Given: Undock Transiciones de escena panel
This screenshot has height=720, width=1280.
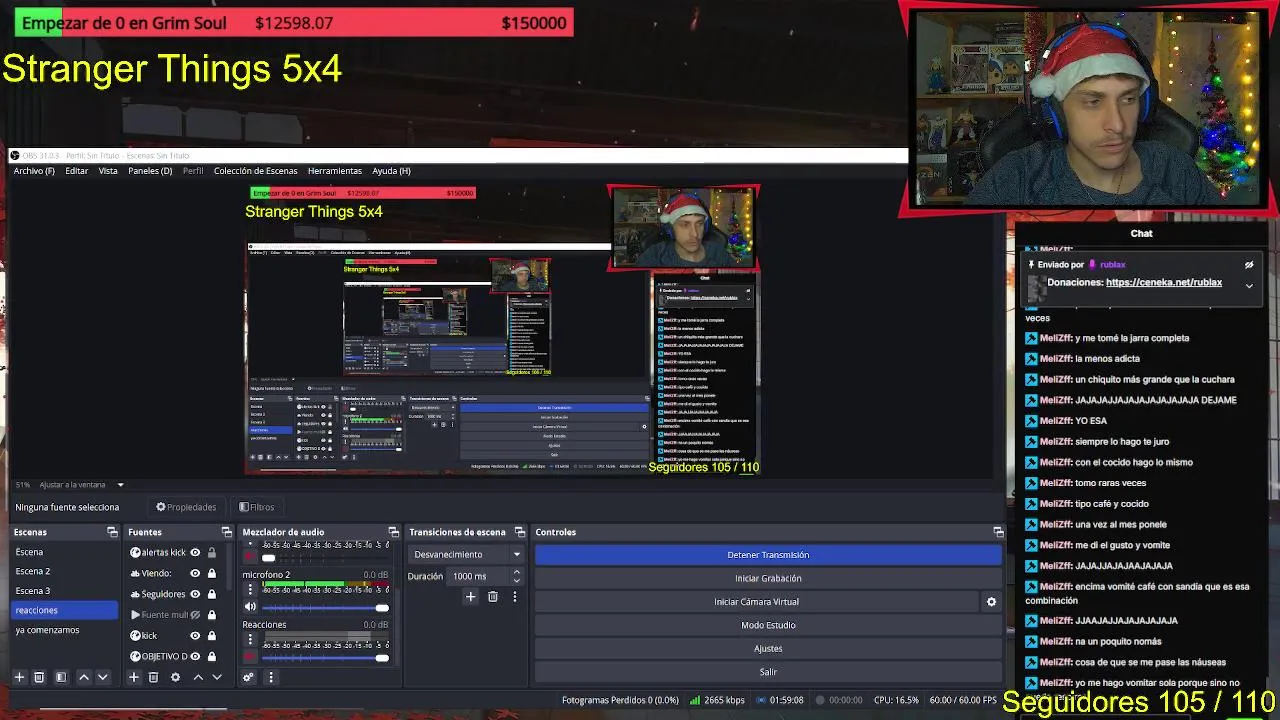Looking at the screenshot, I should click(x=519, y=532).
